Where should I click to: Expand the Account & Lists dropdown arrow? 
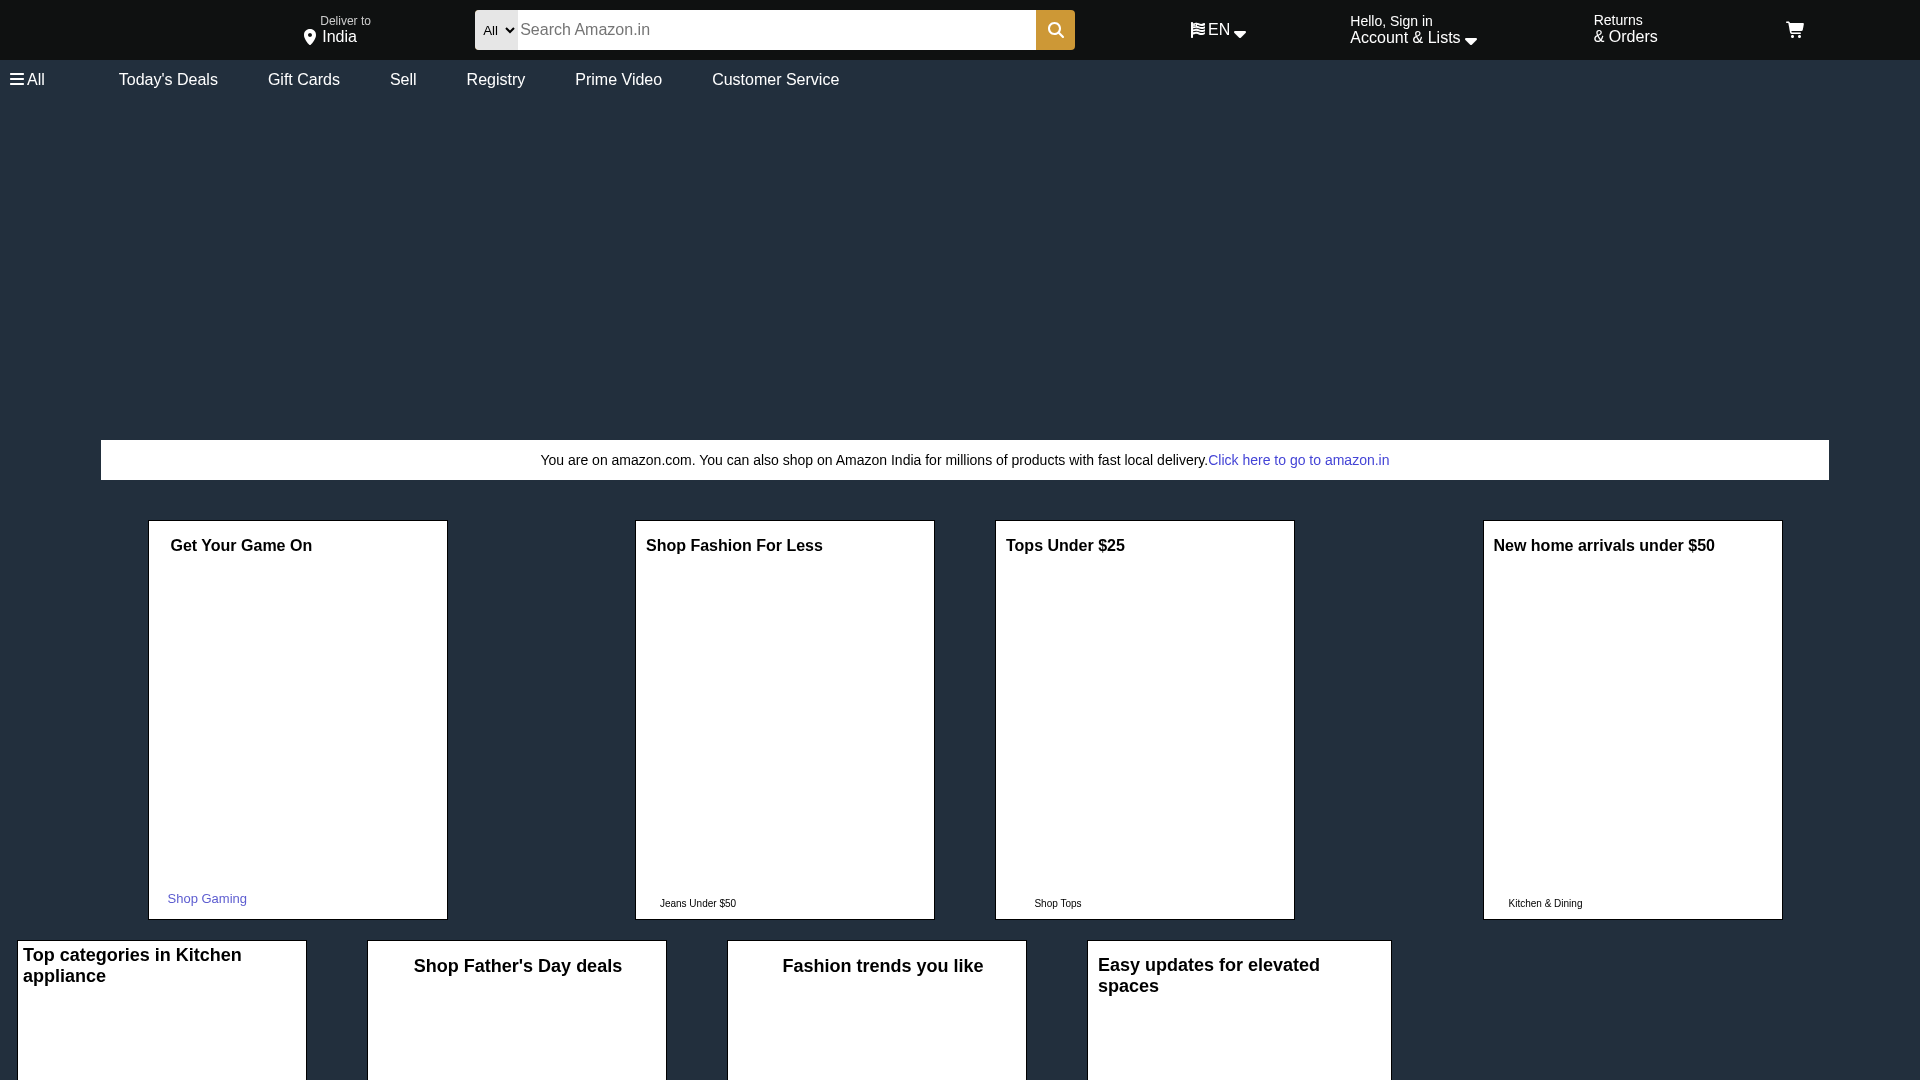tap(1471, 41)
